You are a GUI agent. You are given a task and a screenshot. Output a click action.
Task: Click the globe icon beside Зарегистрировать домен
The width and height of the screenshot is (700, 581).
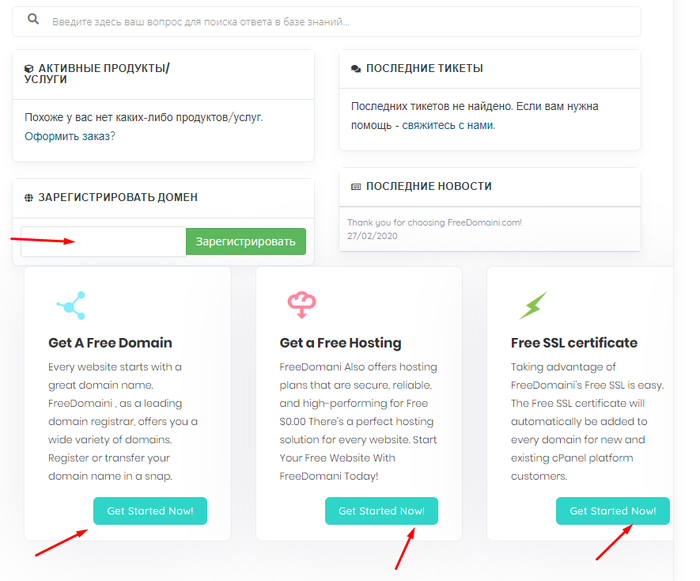click(29, 198)
